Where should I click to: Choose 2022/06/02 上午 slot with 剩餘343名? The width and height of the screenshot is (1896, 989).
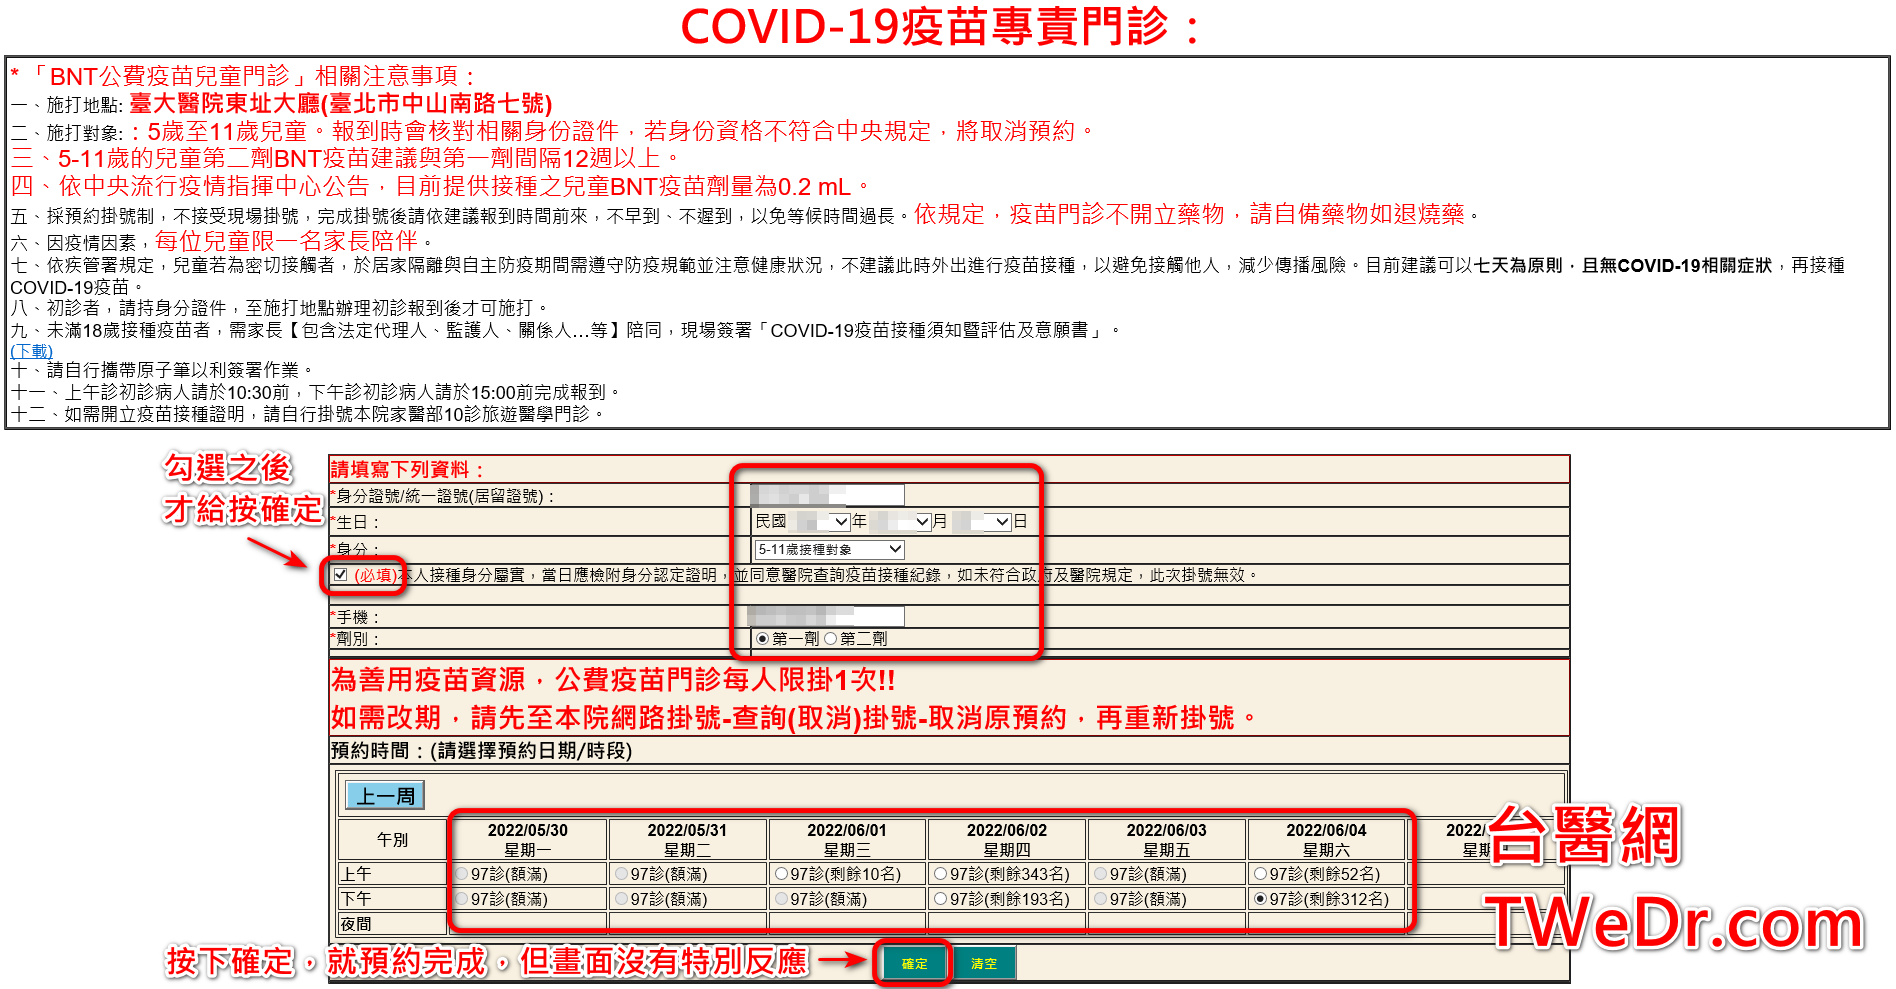(941, 874)
